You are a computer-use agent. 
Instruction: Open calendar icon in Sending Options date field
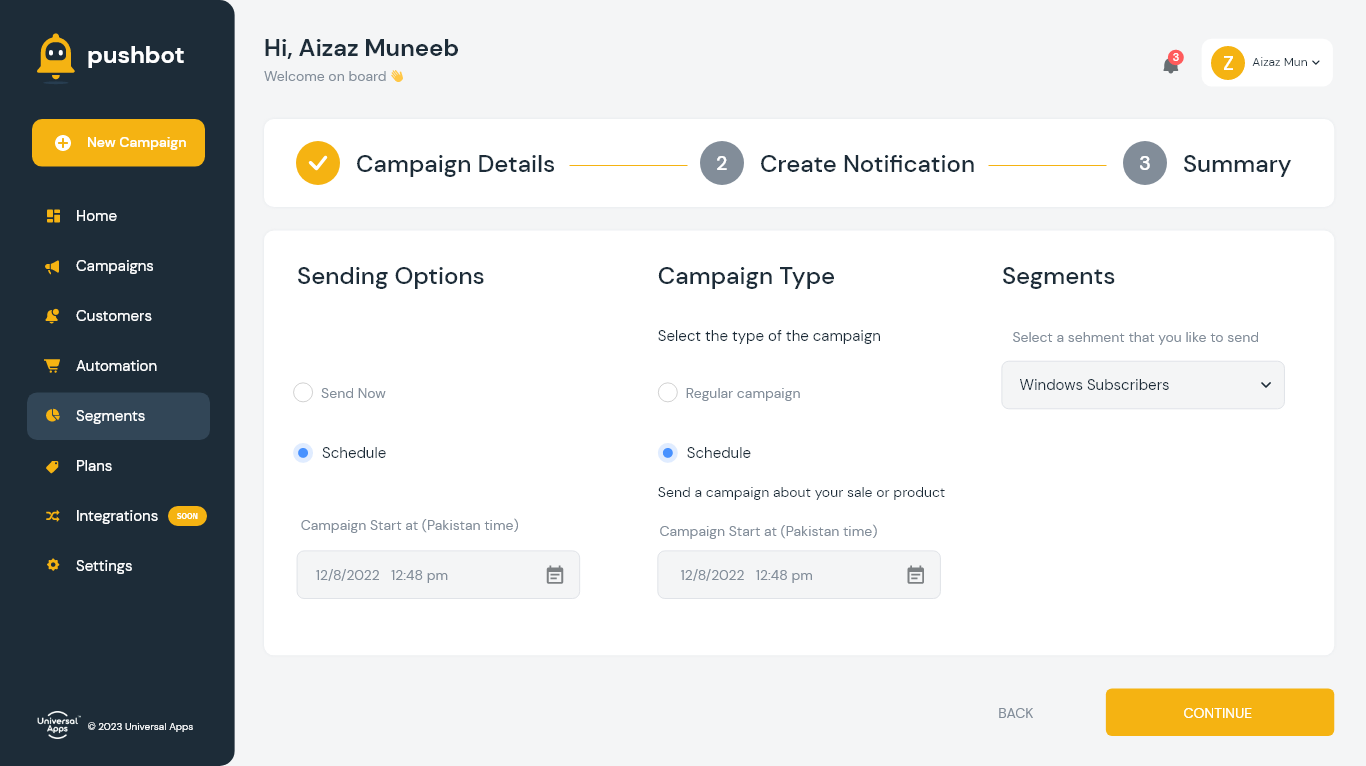pos(555,575)
